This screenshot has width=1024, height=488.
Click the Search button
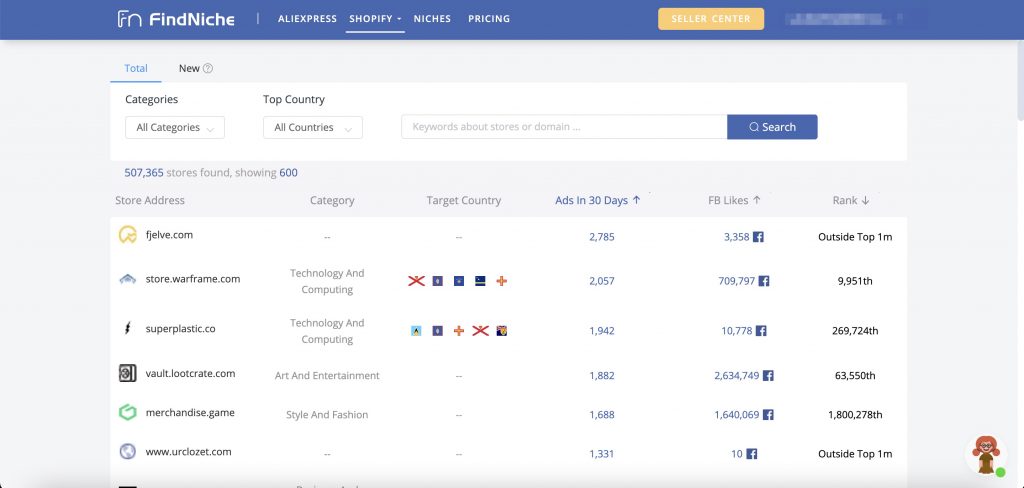(x=773, y=127)
